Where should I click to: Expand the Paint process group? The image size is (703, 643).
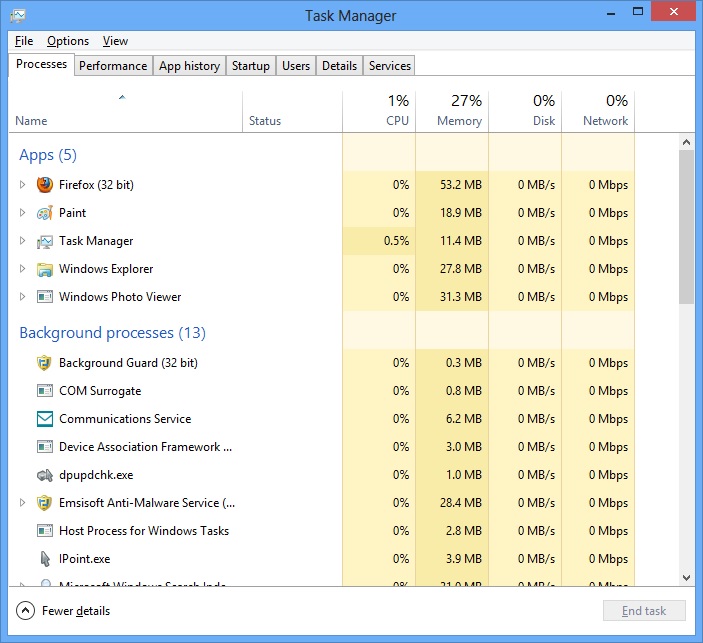click(22, 213)
